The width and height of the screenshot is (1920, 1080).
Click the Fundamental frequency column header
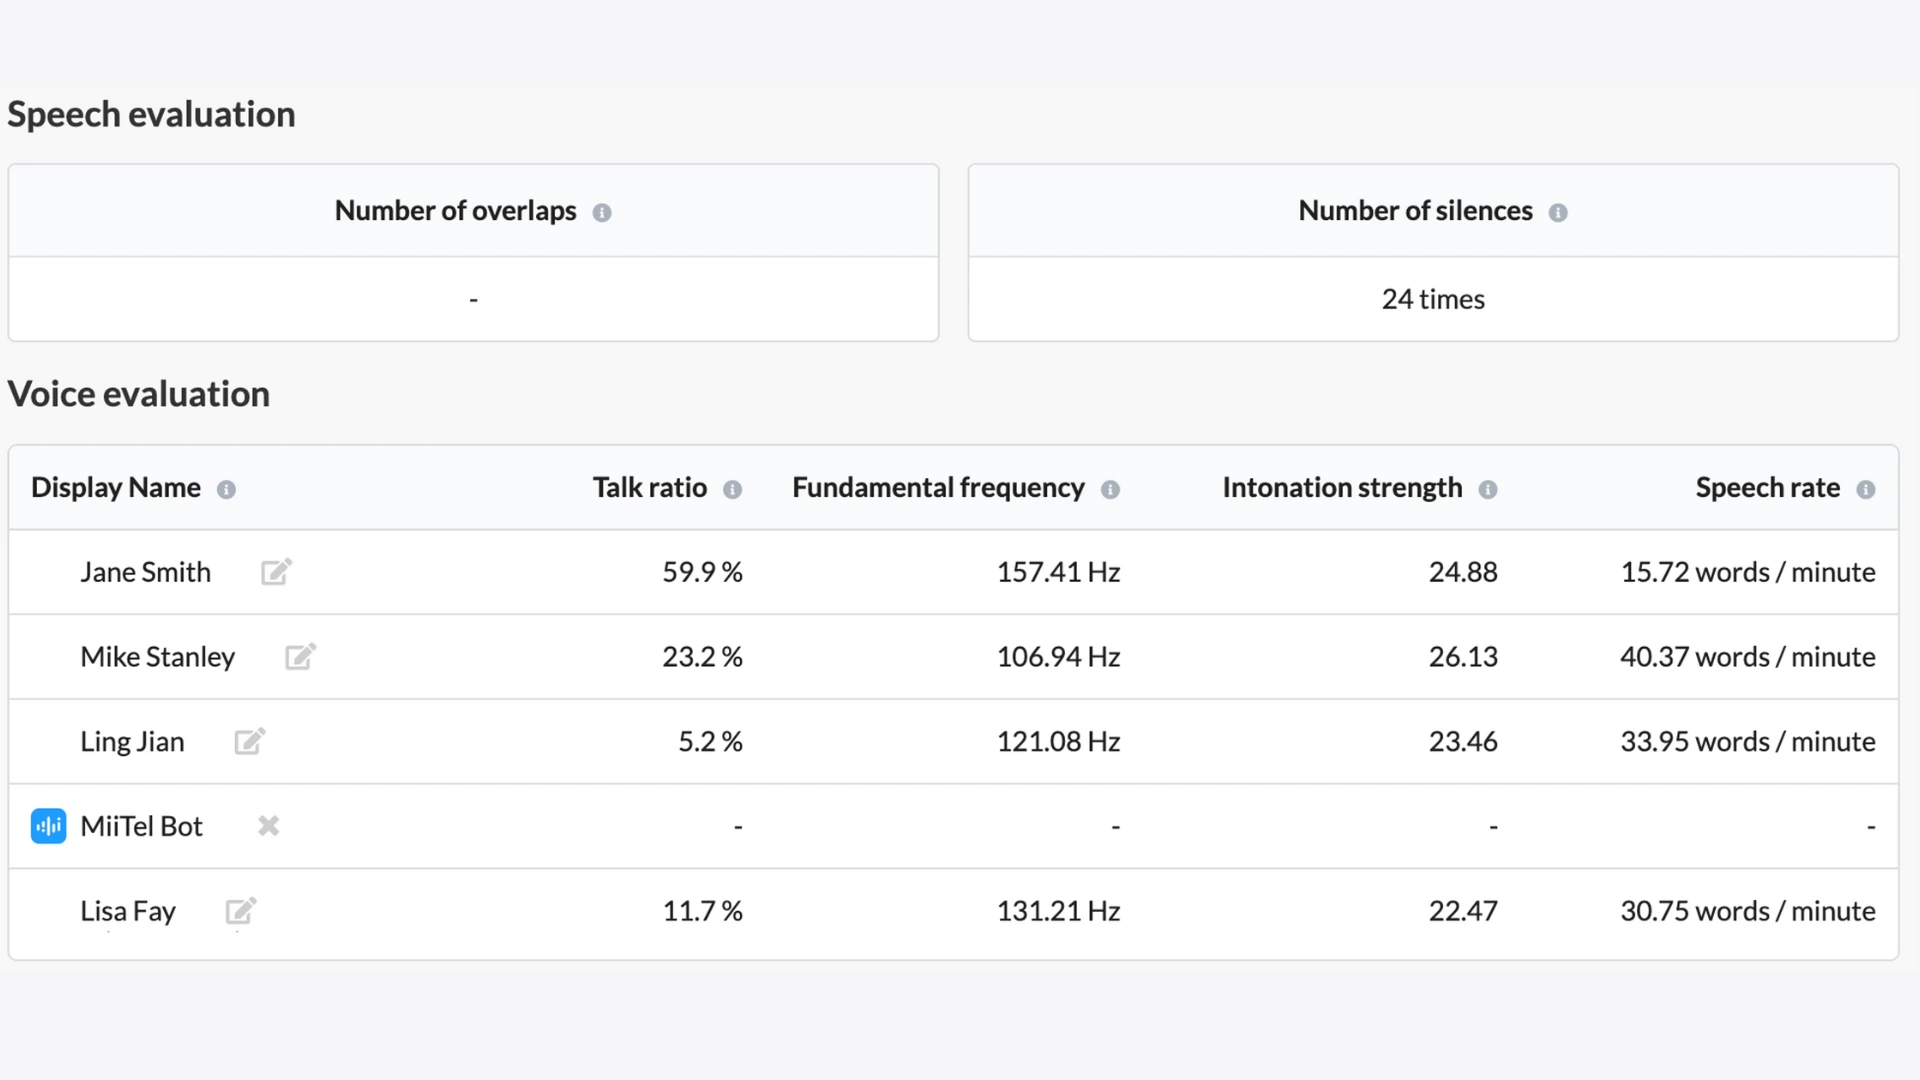[938, 488]
